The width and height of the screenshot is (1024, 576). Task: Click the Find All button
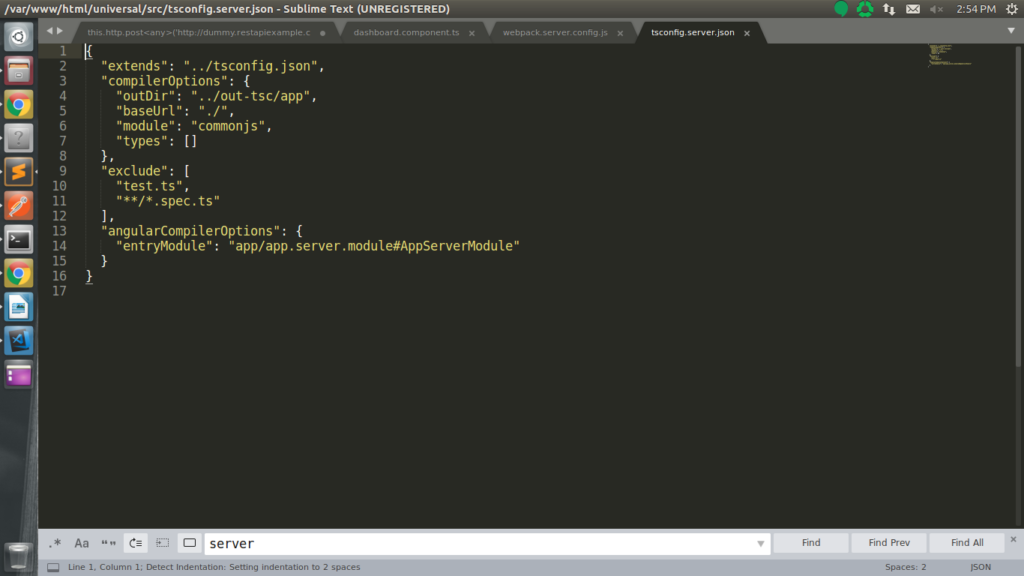coord(967,543)
